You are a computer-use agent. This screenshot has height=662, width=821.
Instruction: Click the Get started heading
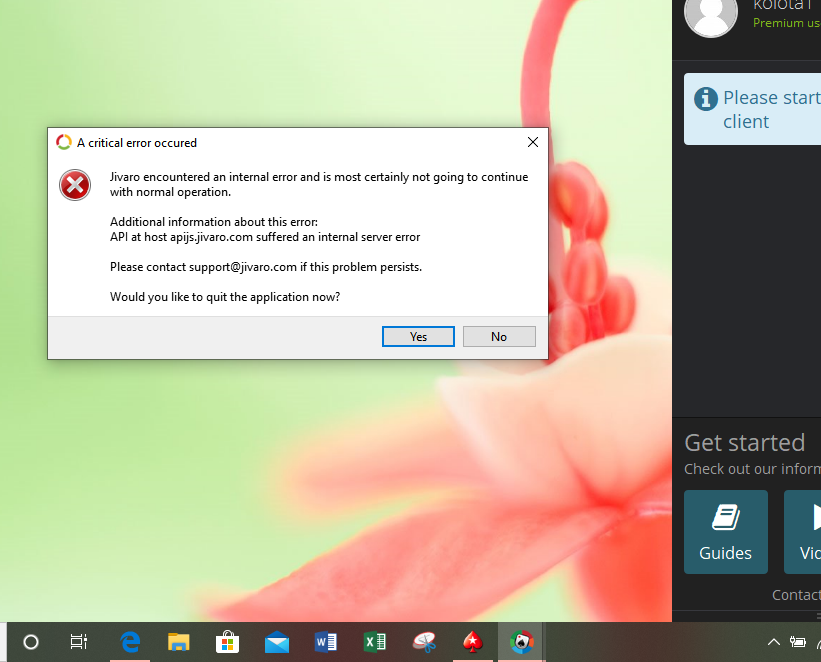click(744, 443)
